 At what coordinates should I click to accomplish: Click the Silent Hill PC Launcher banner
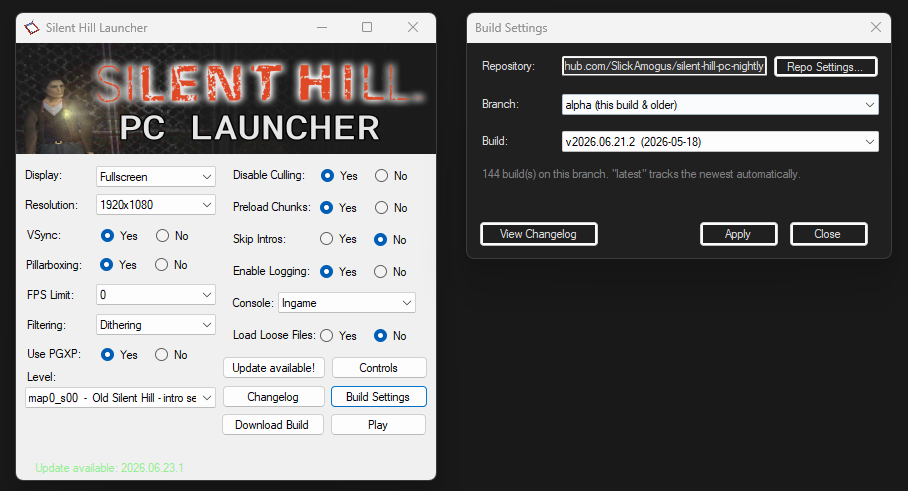click(x=226, y=98)
